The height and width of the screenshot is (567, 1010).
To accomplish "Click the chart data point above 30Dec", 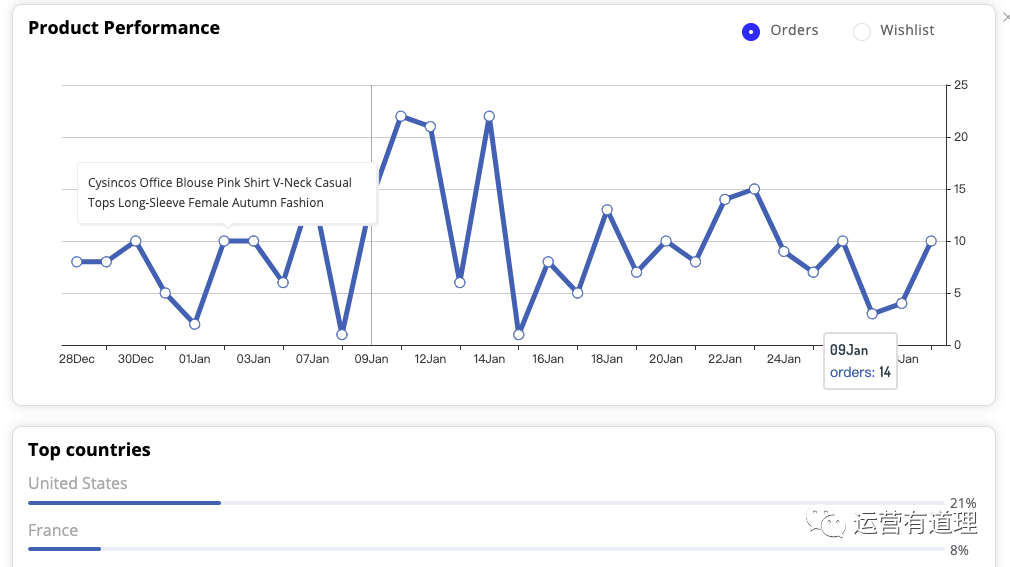I will coord(136,241).
